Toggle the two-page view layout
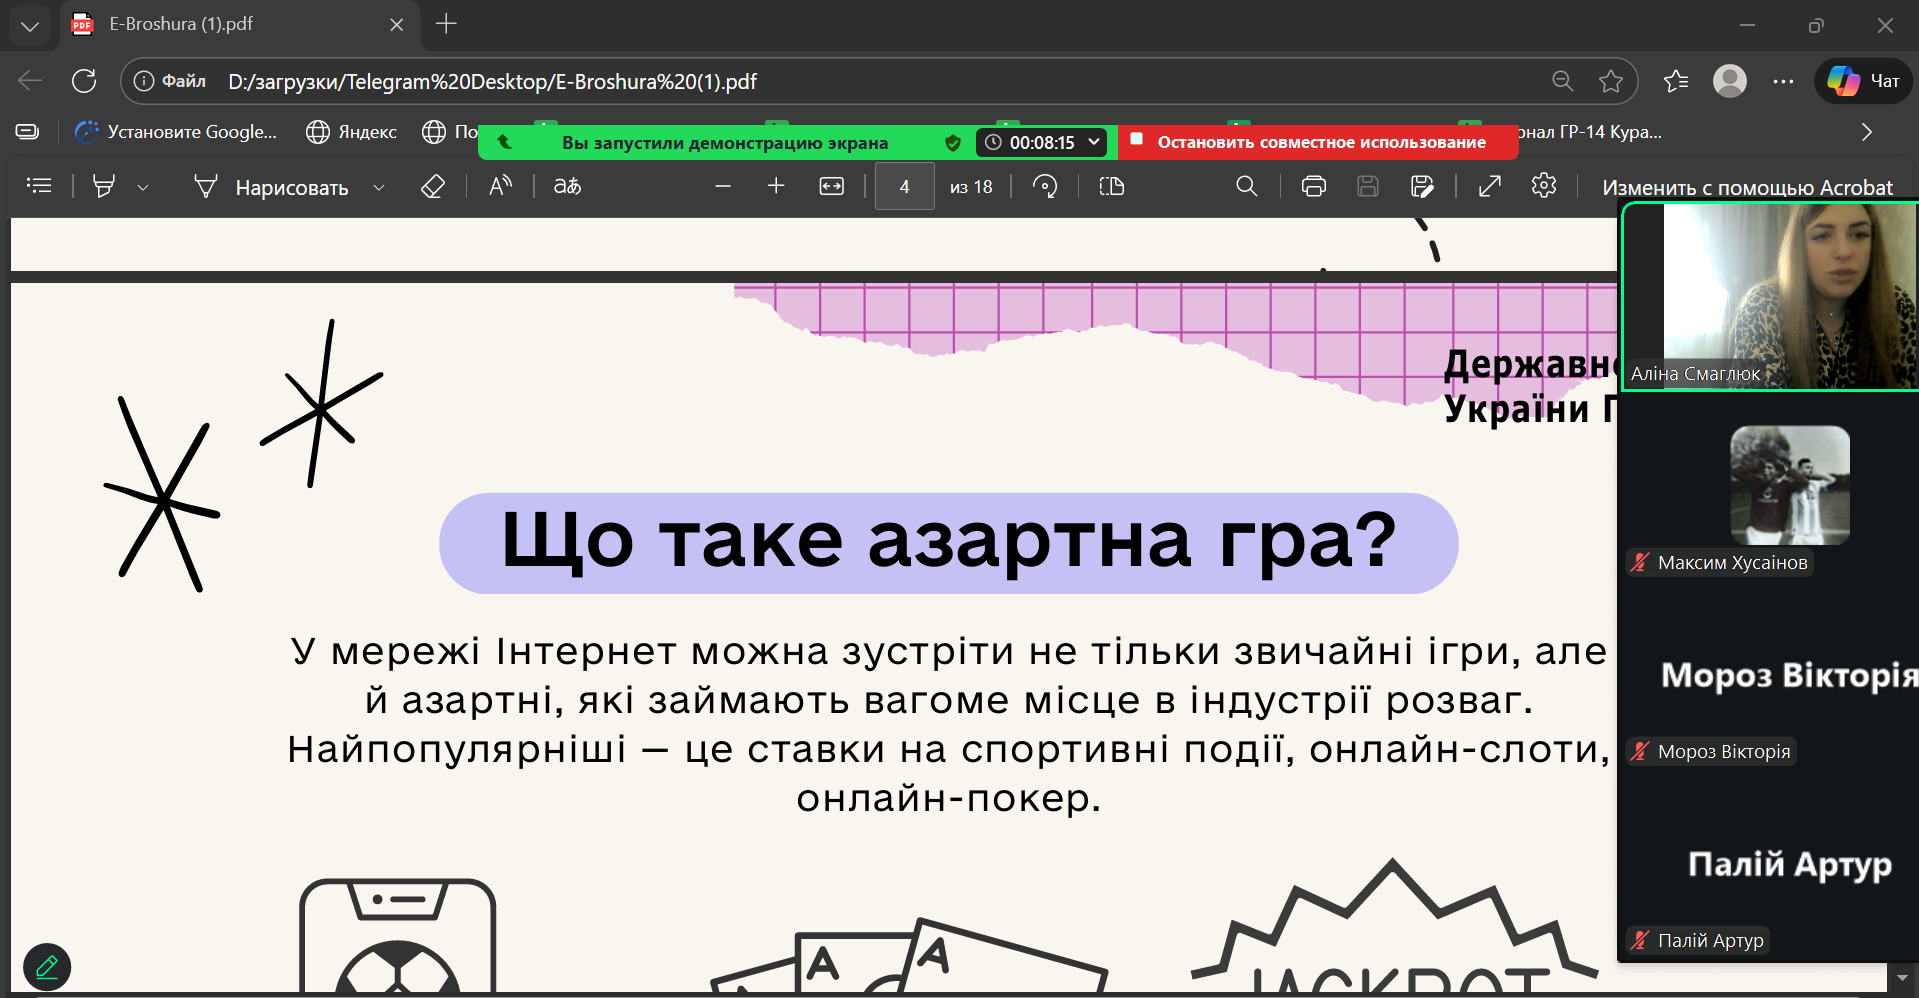 pyautogui.click(x=1112, y=187)
